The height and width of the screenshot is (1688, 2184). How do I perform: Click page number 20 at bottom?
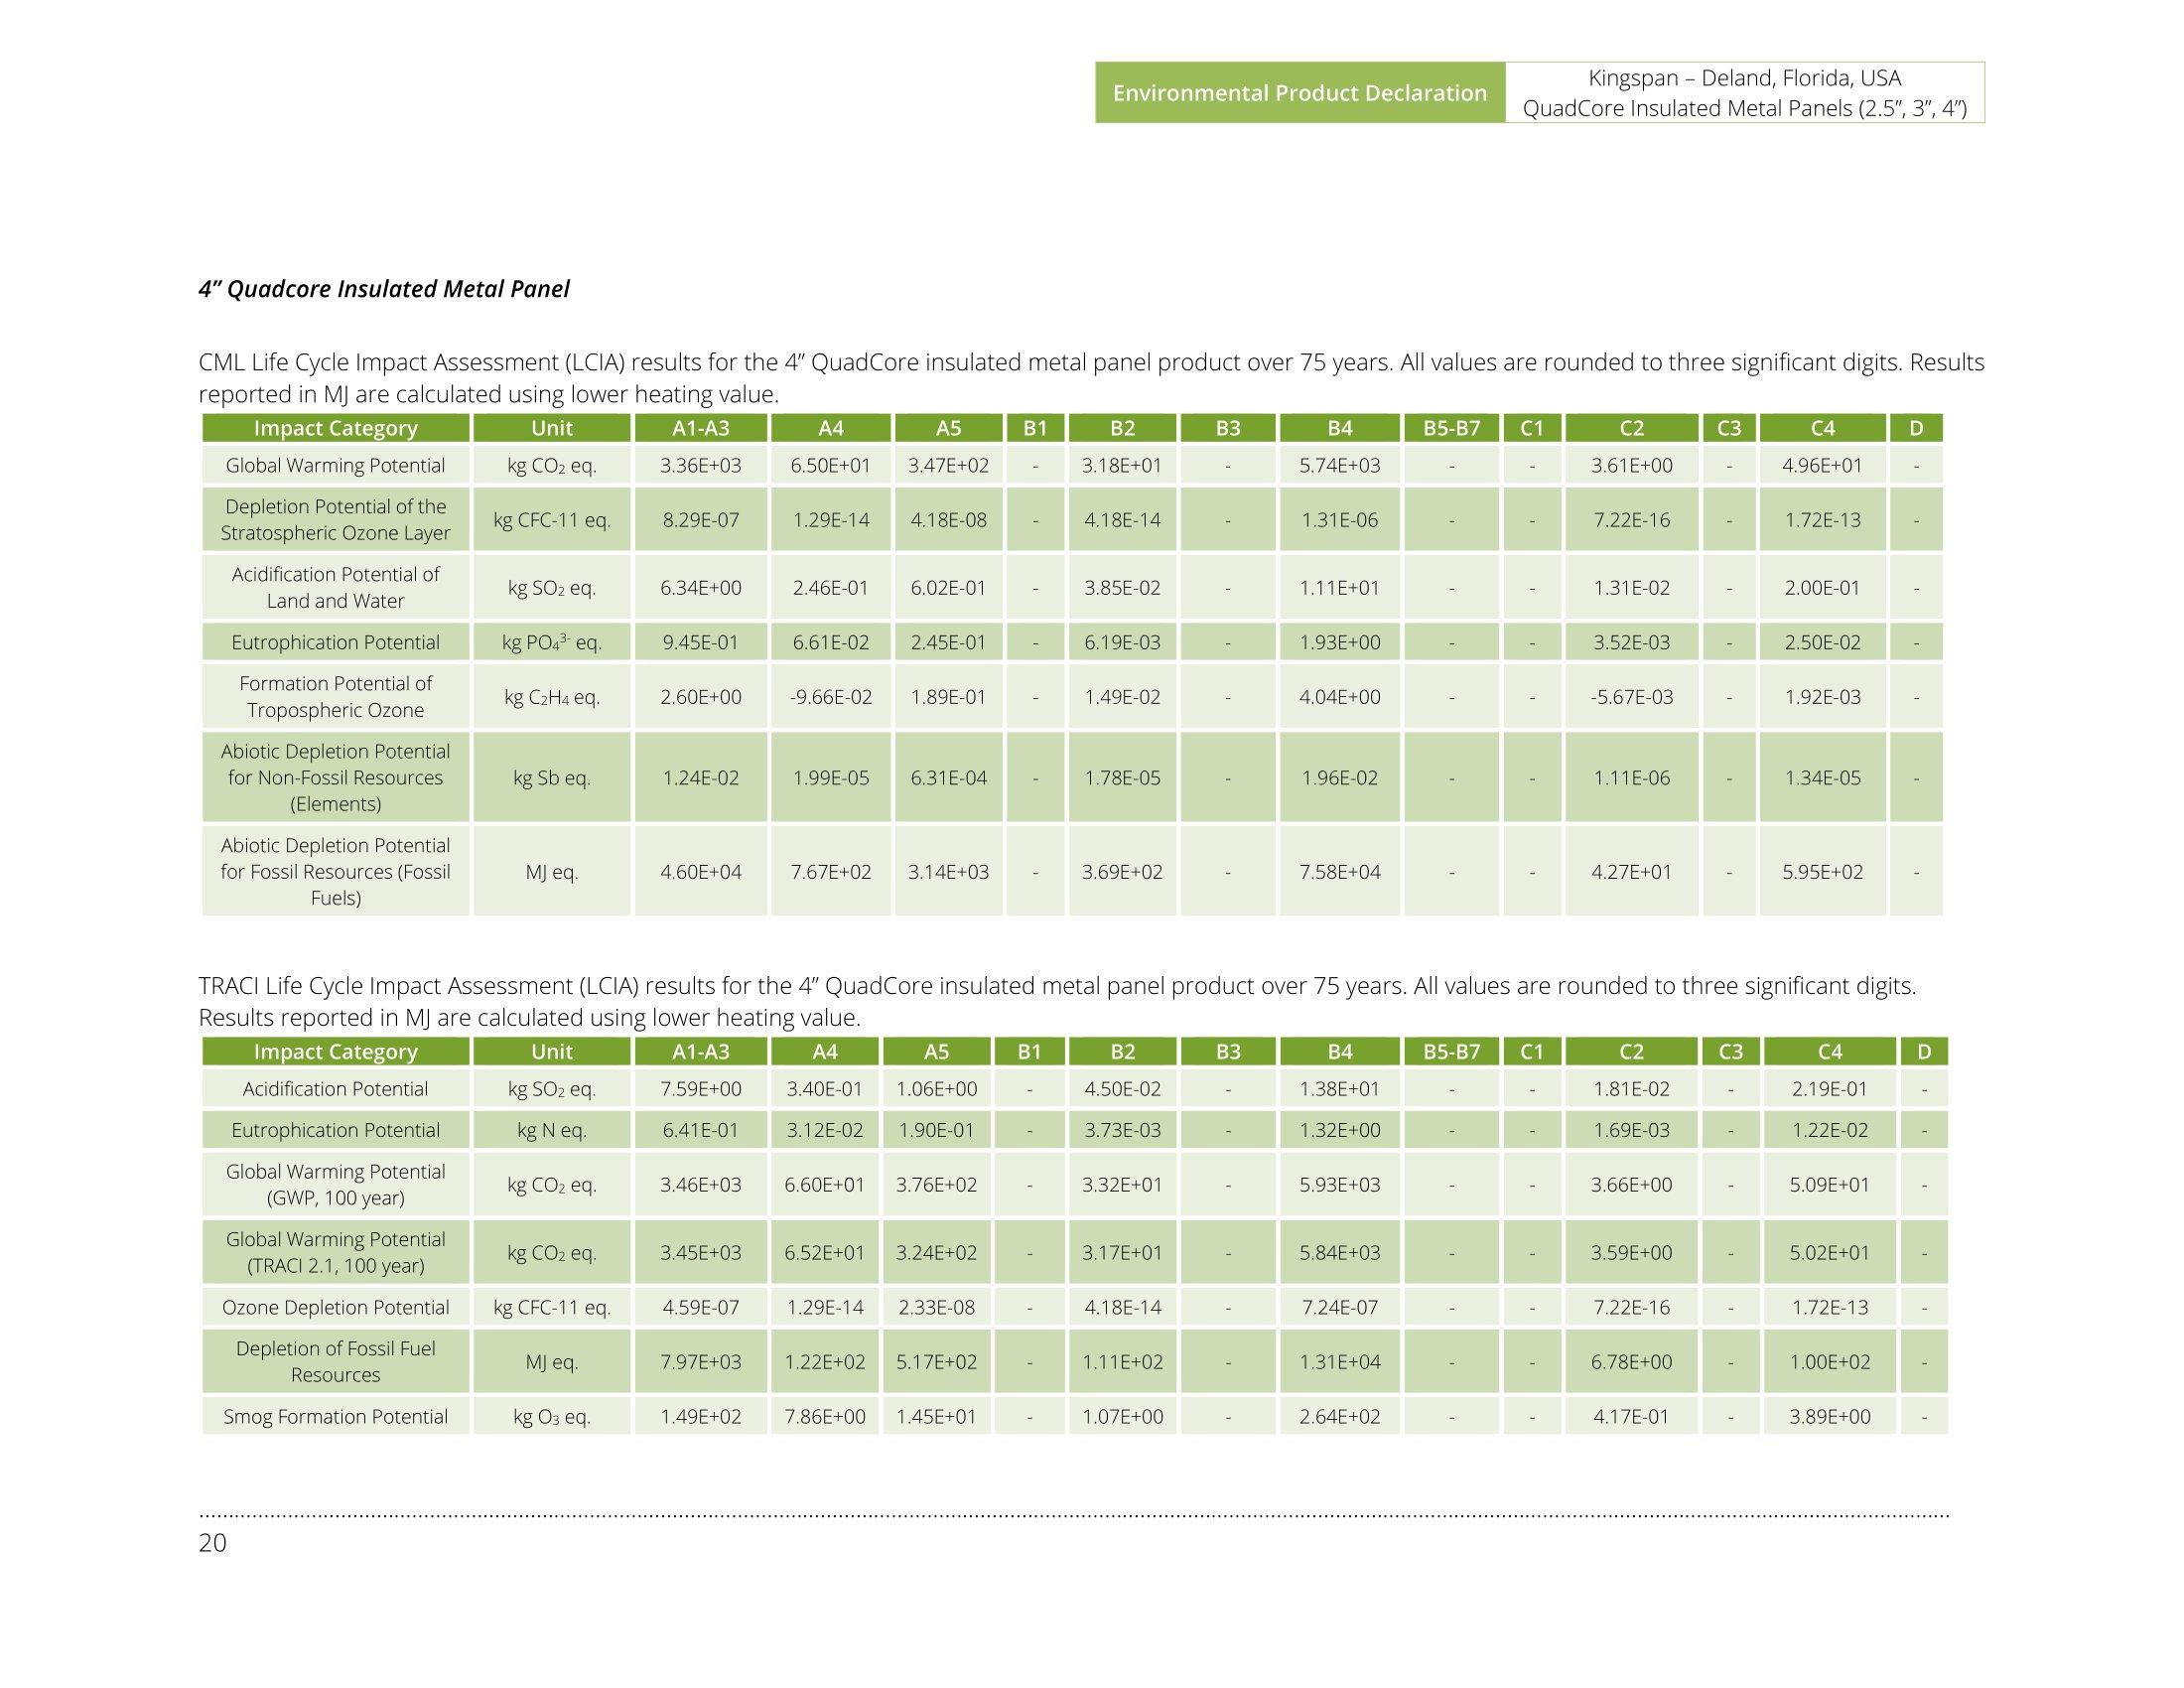pyautogui.click(x=212, y=1543)
